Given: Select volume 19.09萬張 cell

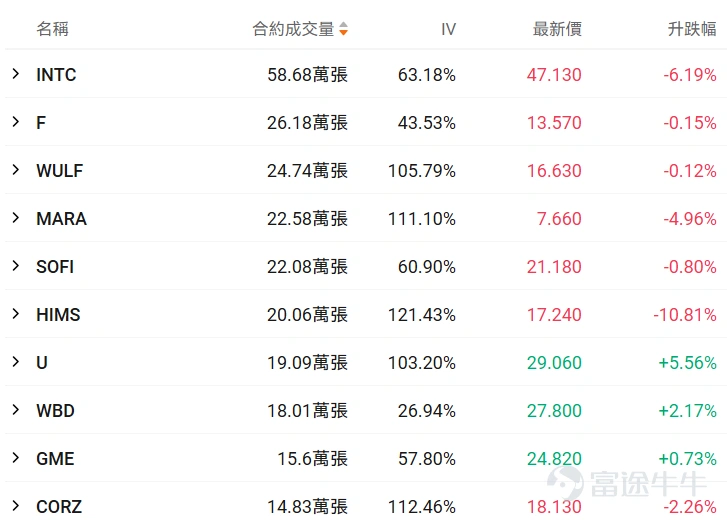Looking at the screenshot, I should coord(307,362).
